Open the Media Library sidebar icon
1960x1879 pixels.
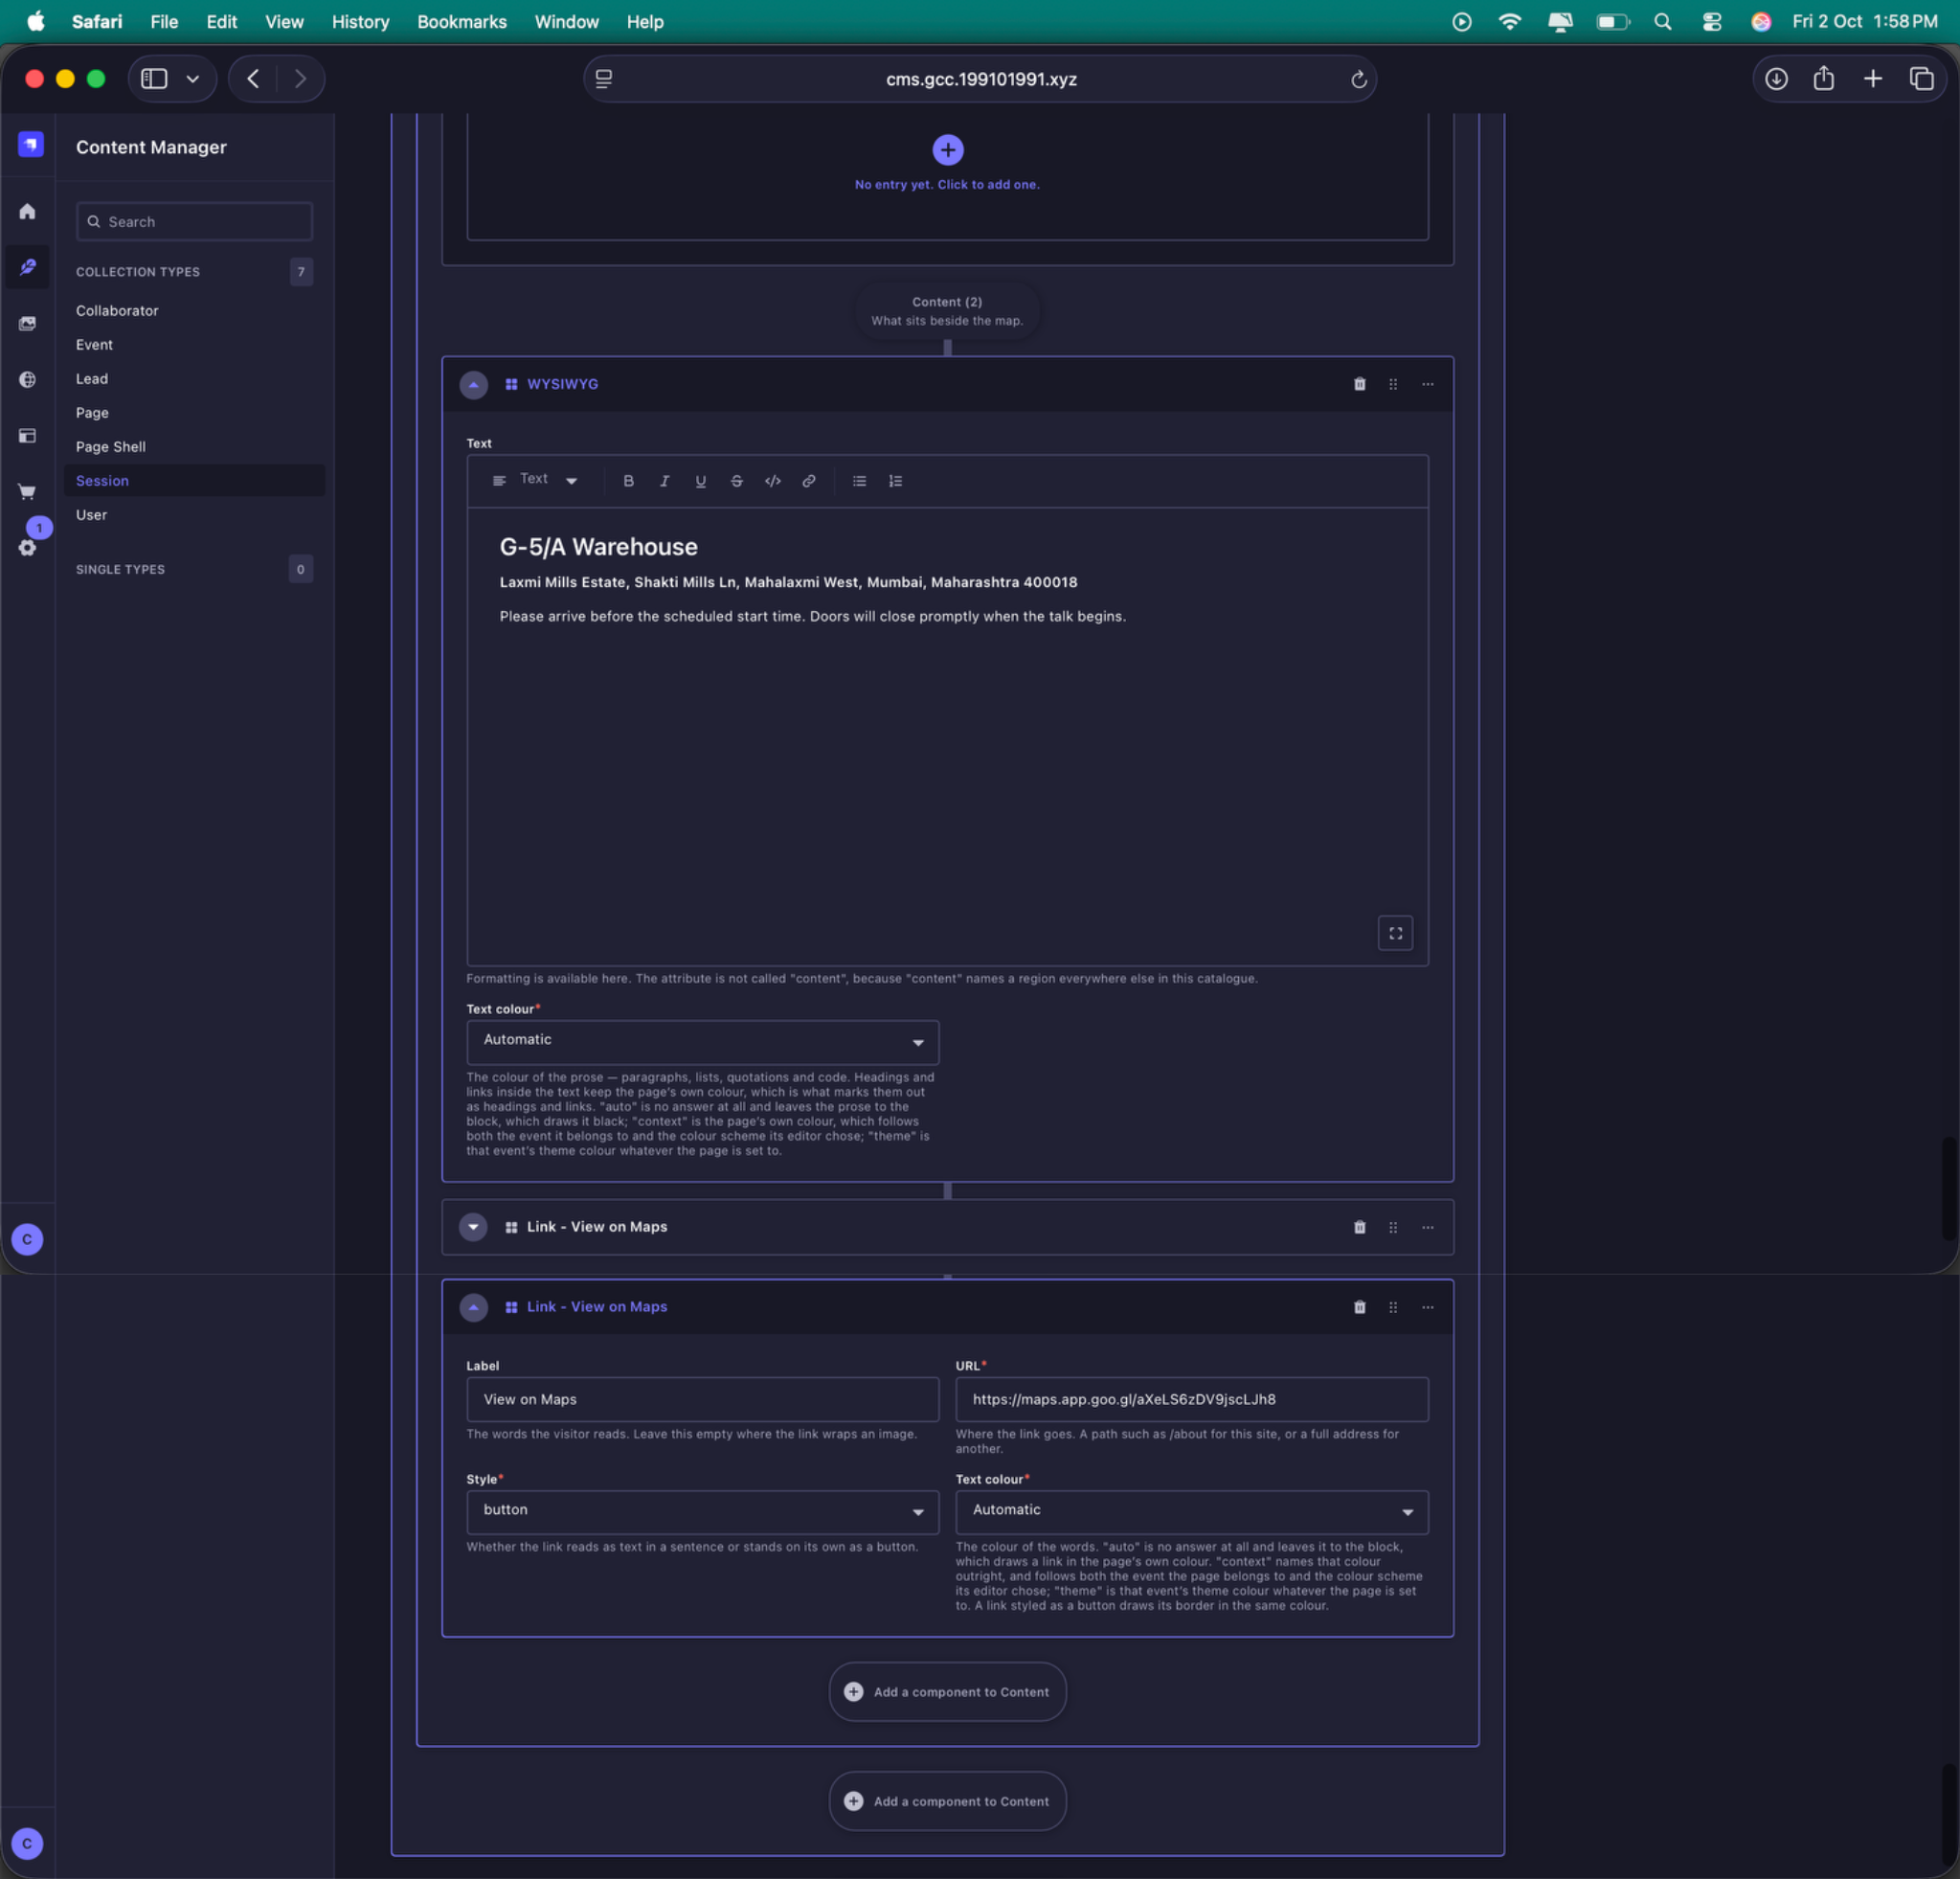tap(27, 323)
